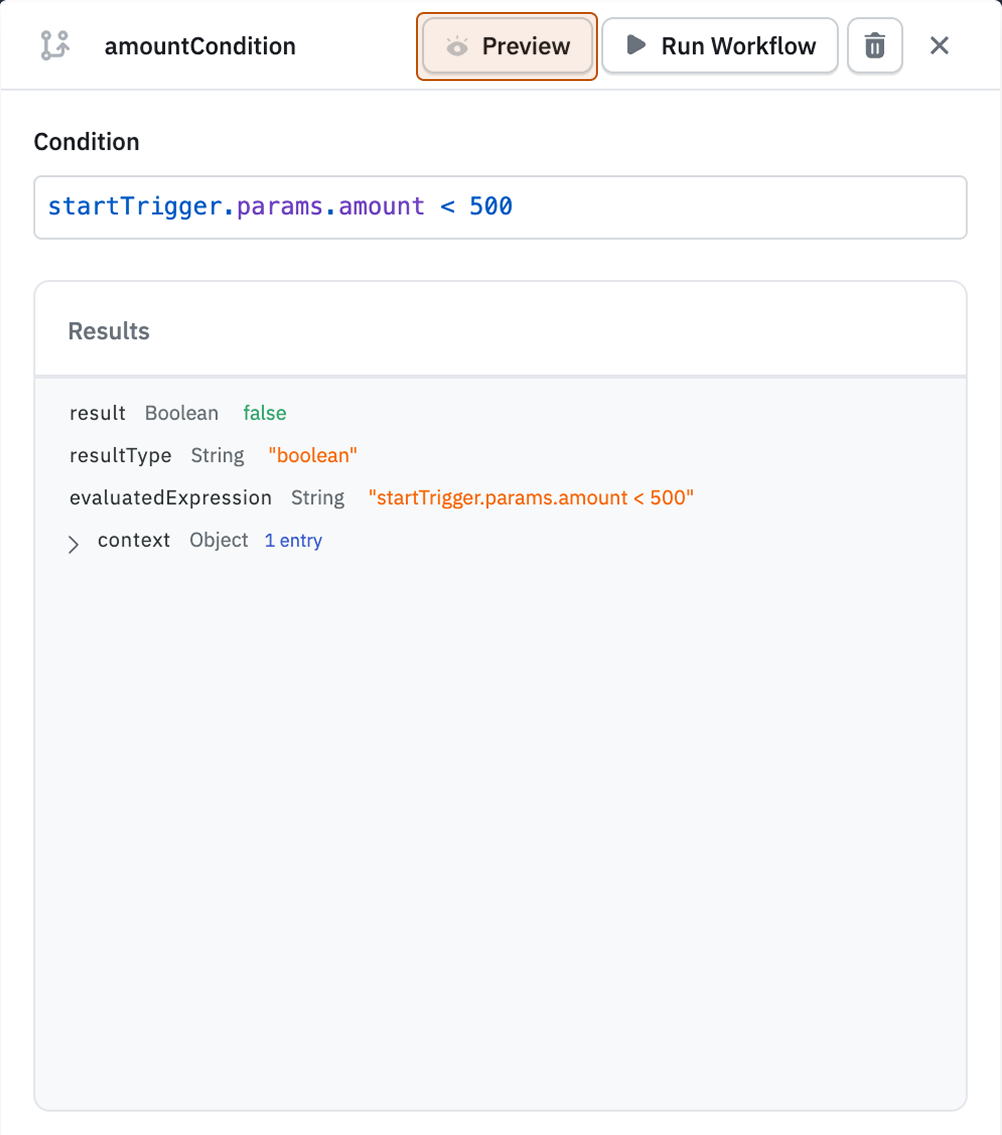Select the 'context' key label
The height and width of the screenshot is (1135, 1002).
pyautogui.click(x=134, y=541)
